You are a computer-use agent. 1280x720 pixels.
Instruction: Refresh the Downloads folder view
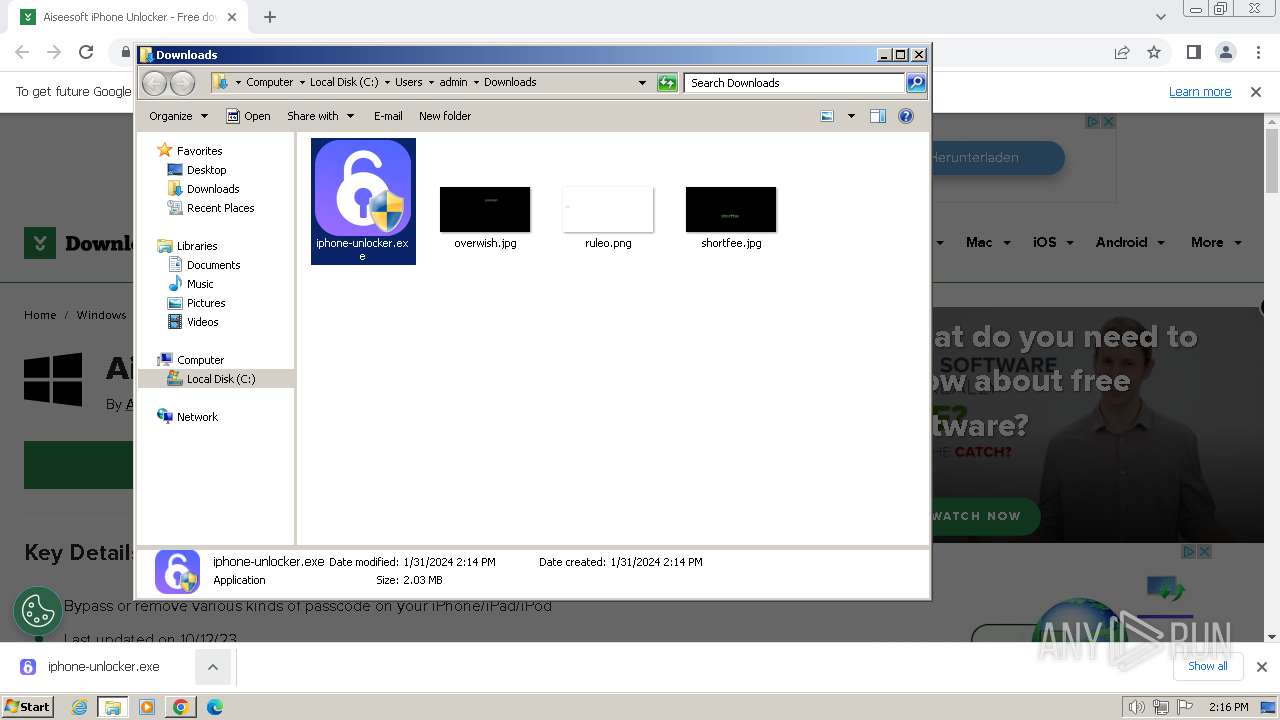coord(667,83)
